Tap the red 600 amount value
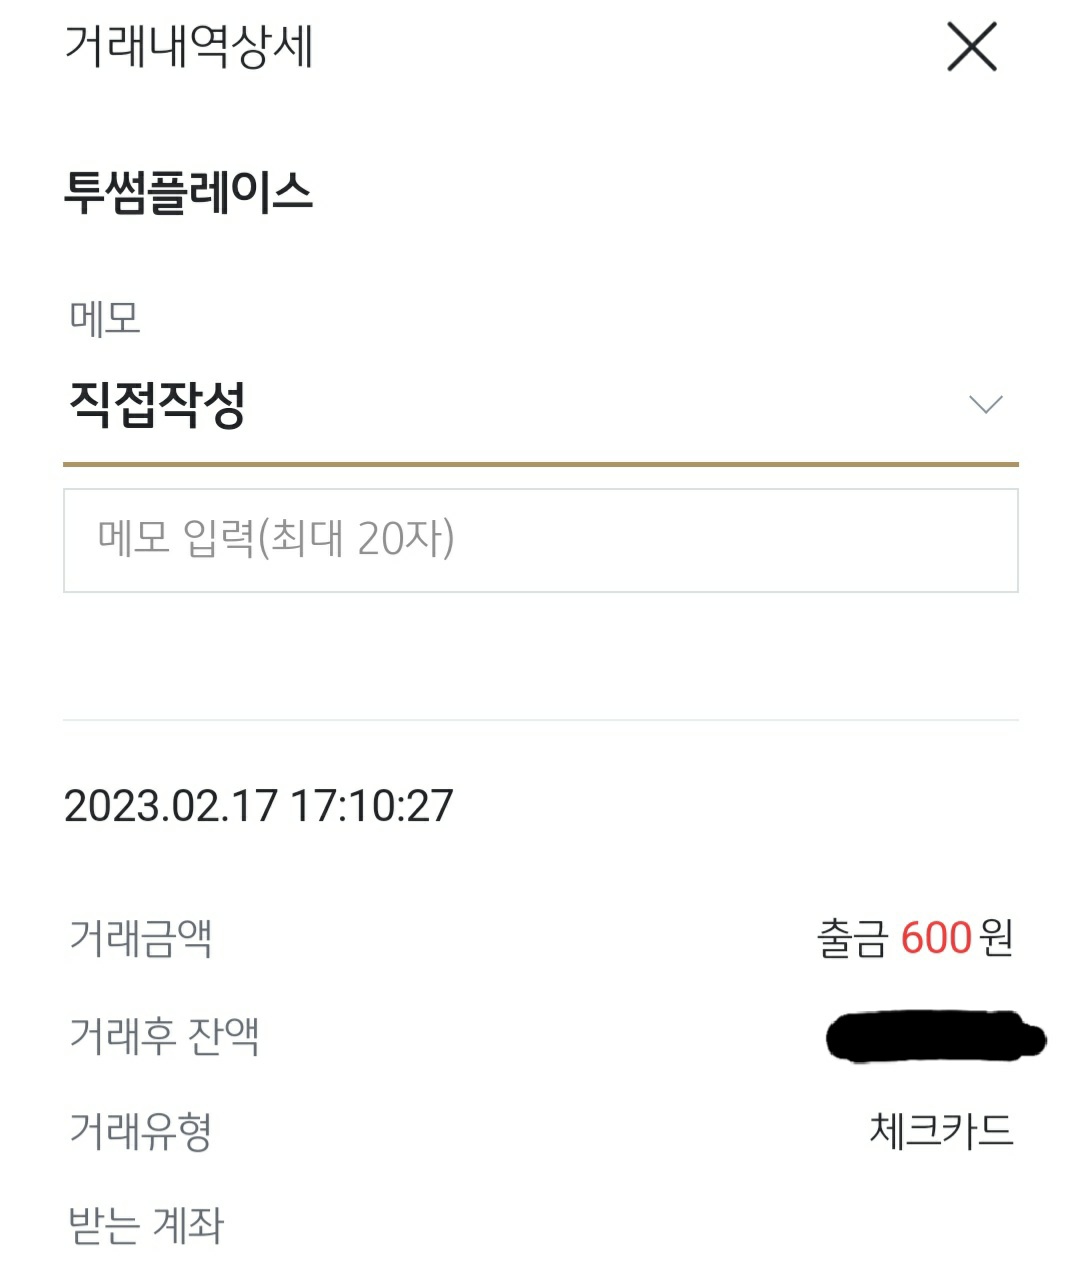Screen dimensions: 1080x1279 (936, 938)
